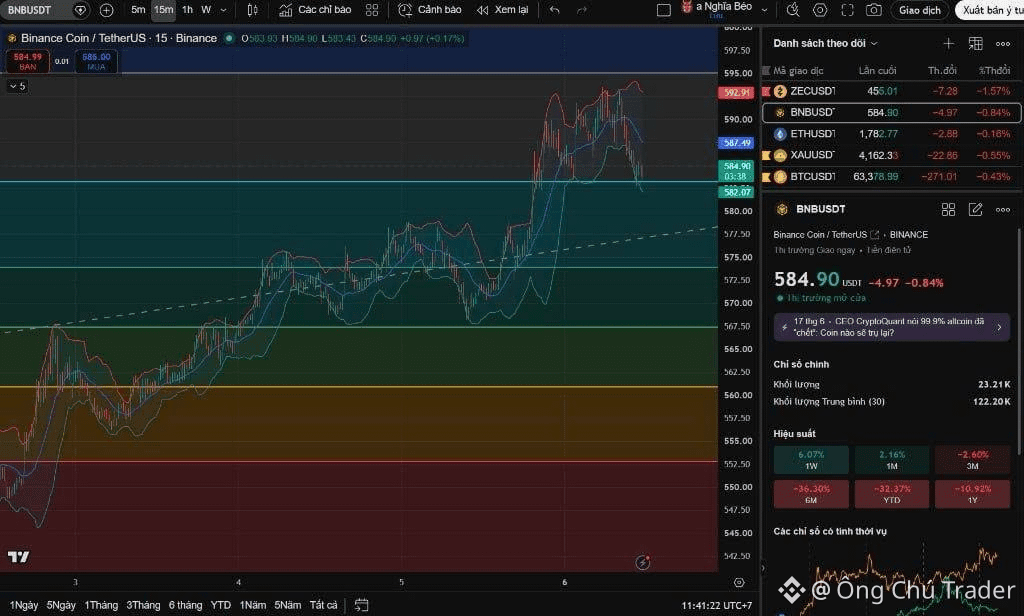
Task: Expand the Danh sách theo dõi dropdown
Action: (825, 43)
